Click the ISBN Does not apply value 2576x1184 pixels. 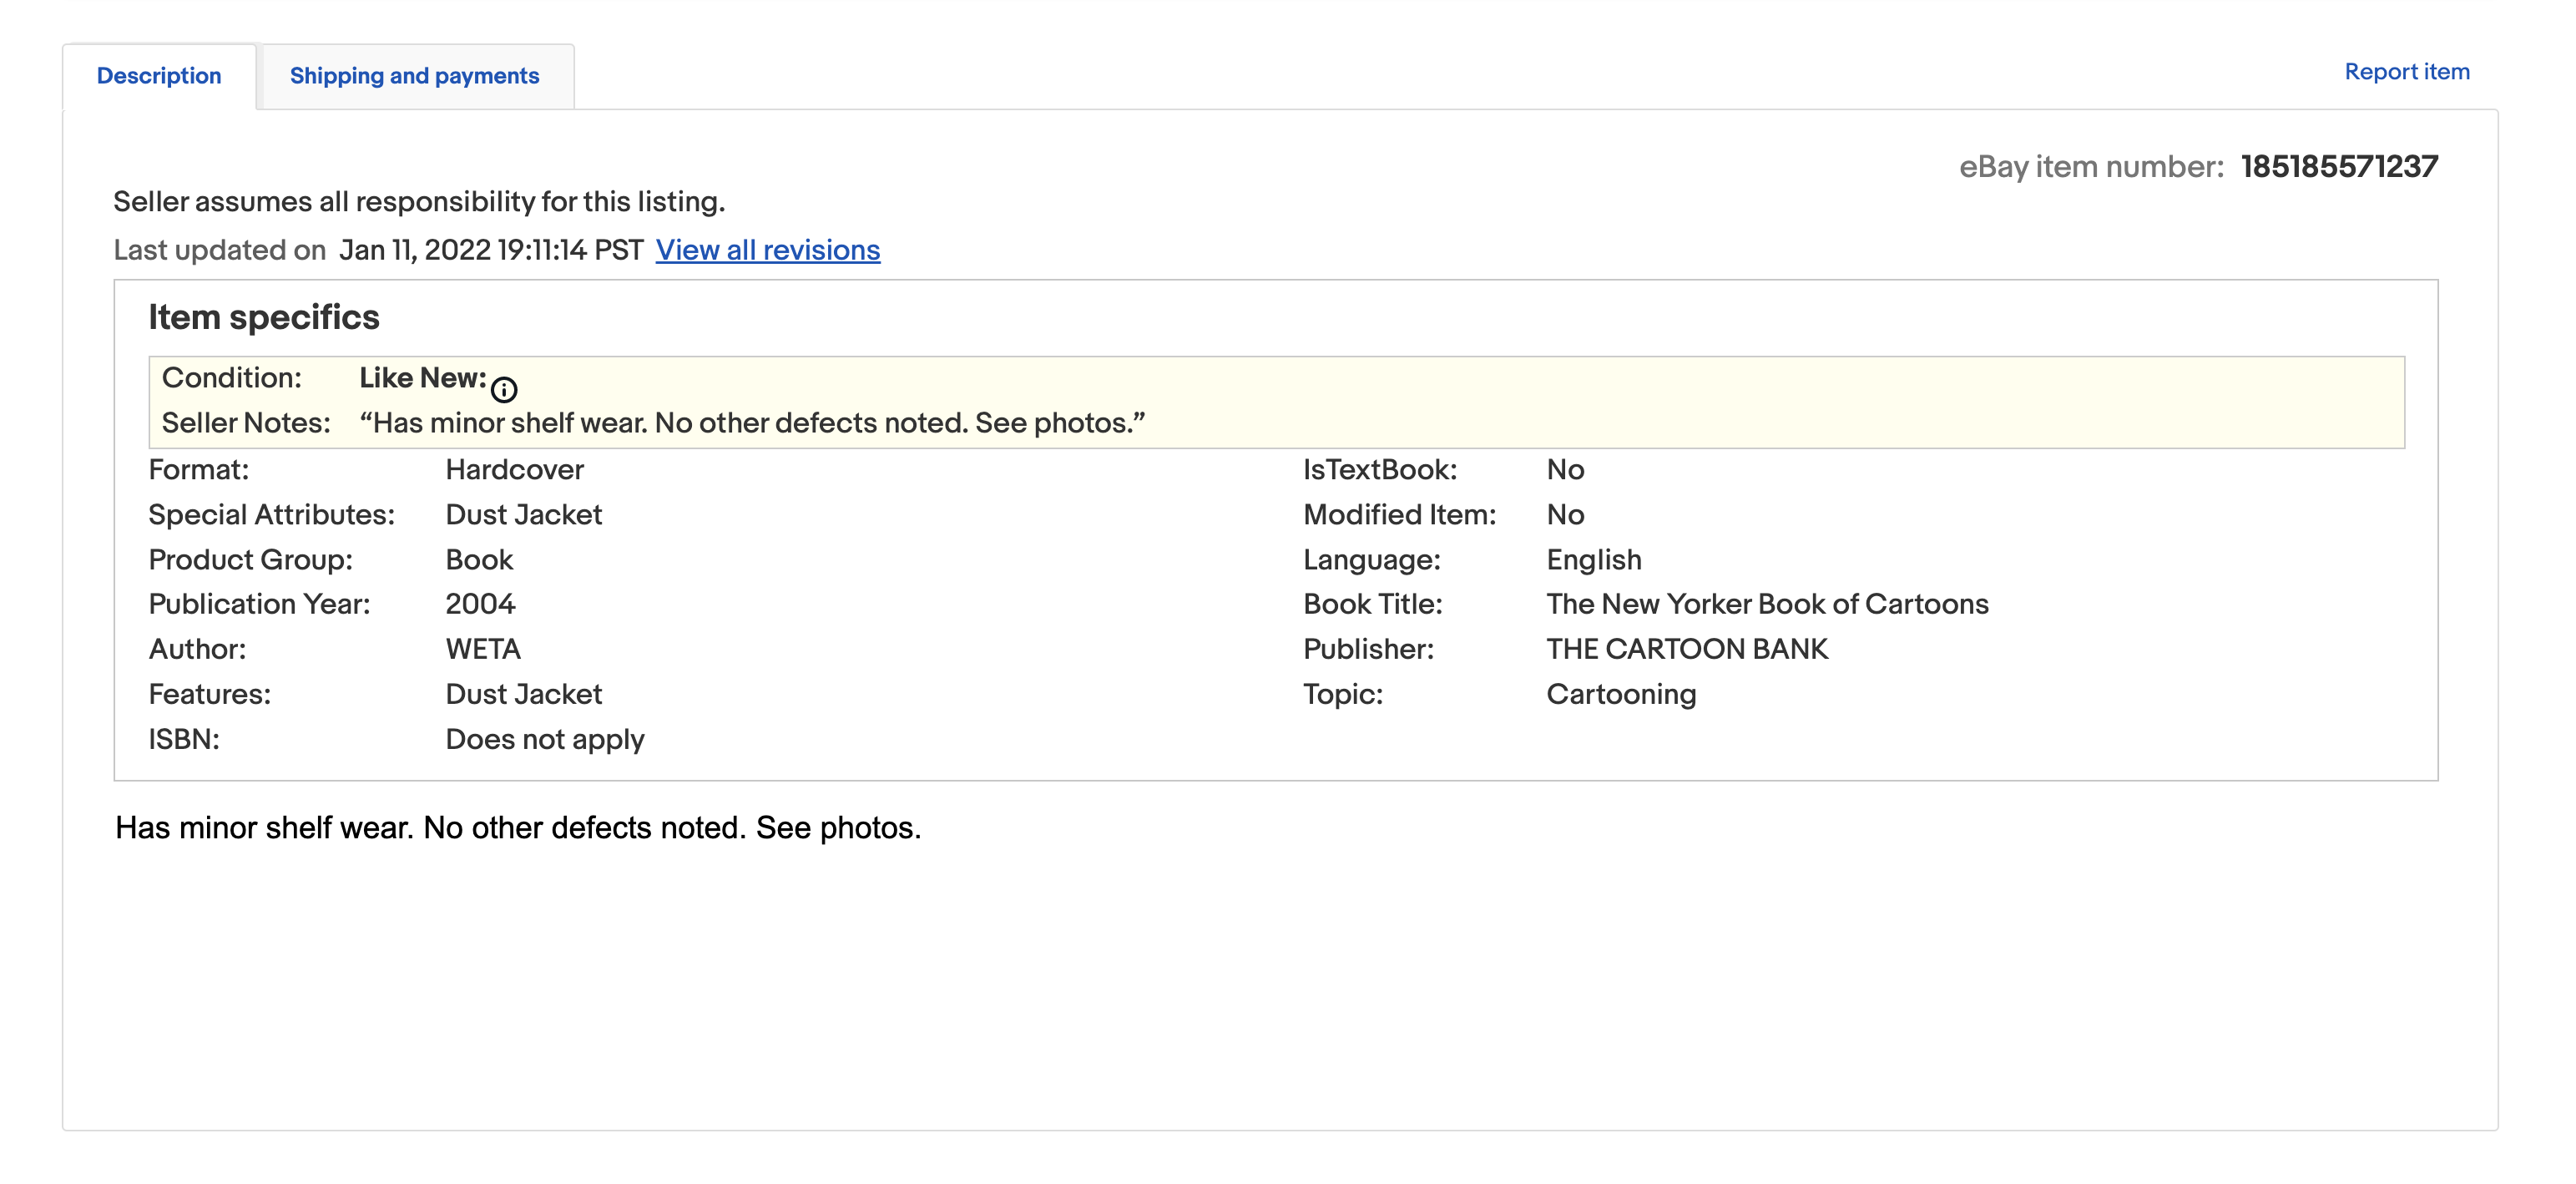click(544, 739)
